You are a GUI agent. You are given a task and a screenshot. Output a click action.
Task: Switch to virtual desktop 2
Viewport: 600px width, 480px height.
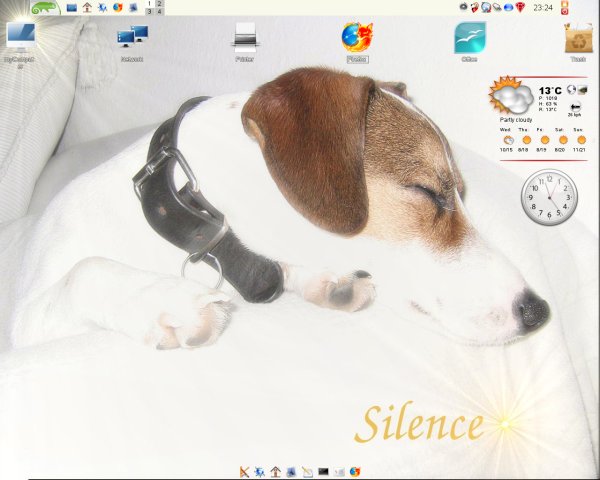[x=159, y=4]
